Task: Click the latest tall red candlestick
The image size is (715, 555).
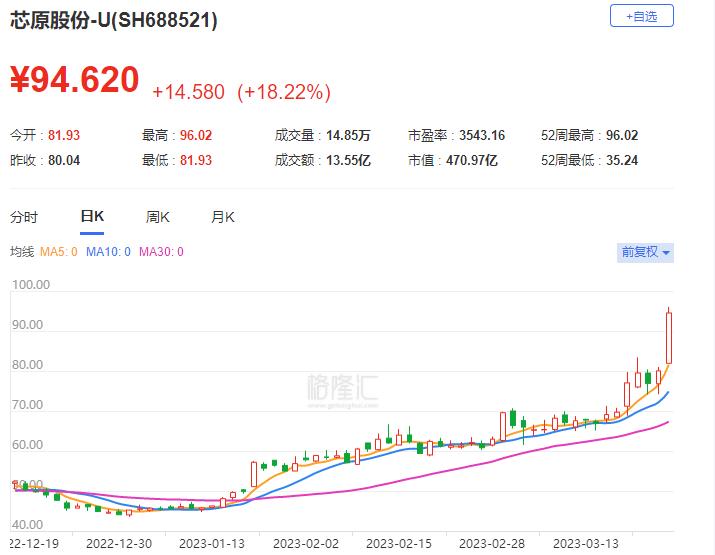Action: tap(669, 338)
